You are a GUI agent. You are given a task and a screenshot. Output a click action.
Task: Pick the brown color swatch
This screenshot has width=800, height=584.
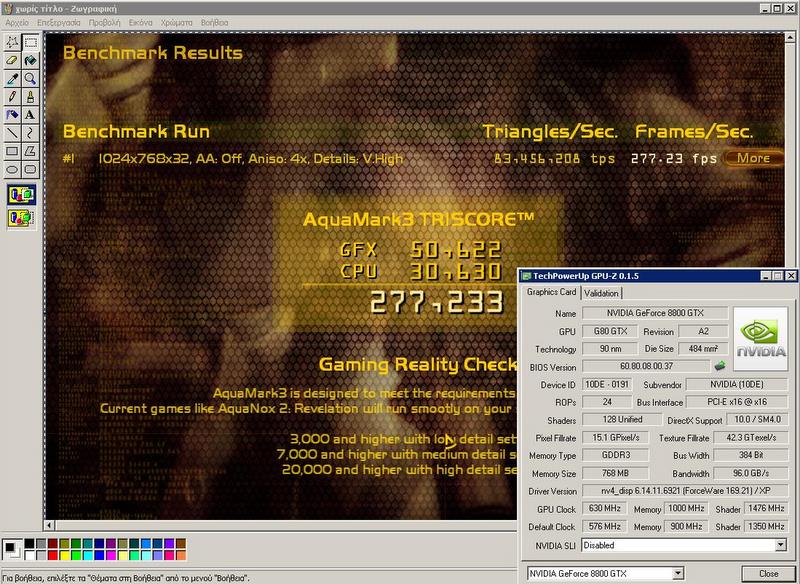(x=181, y=543)
